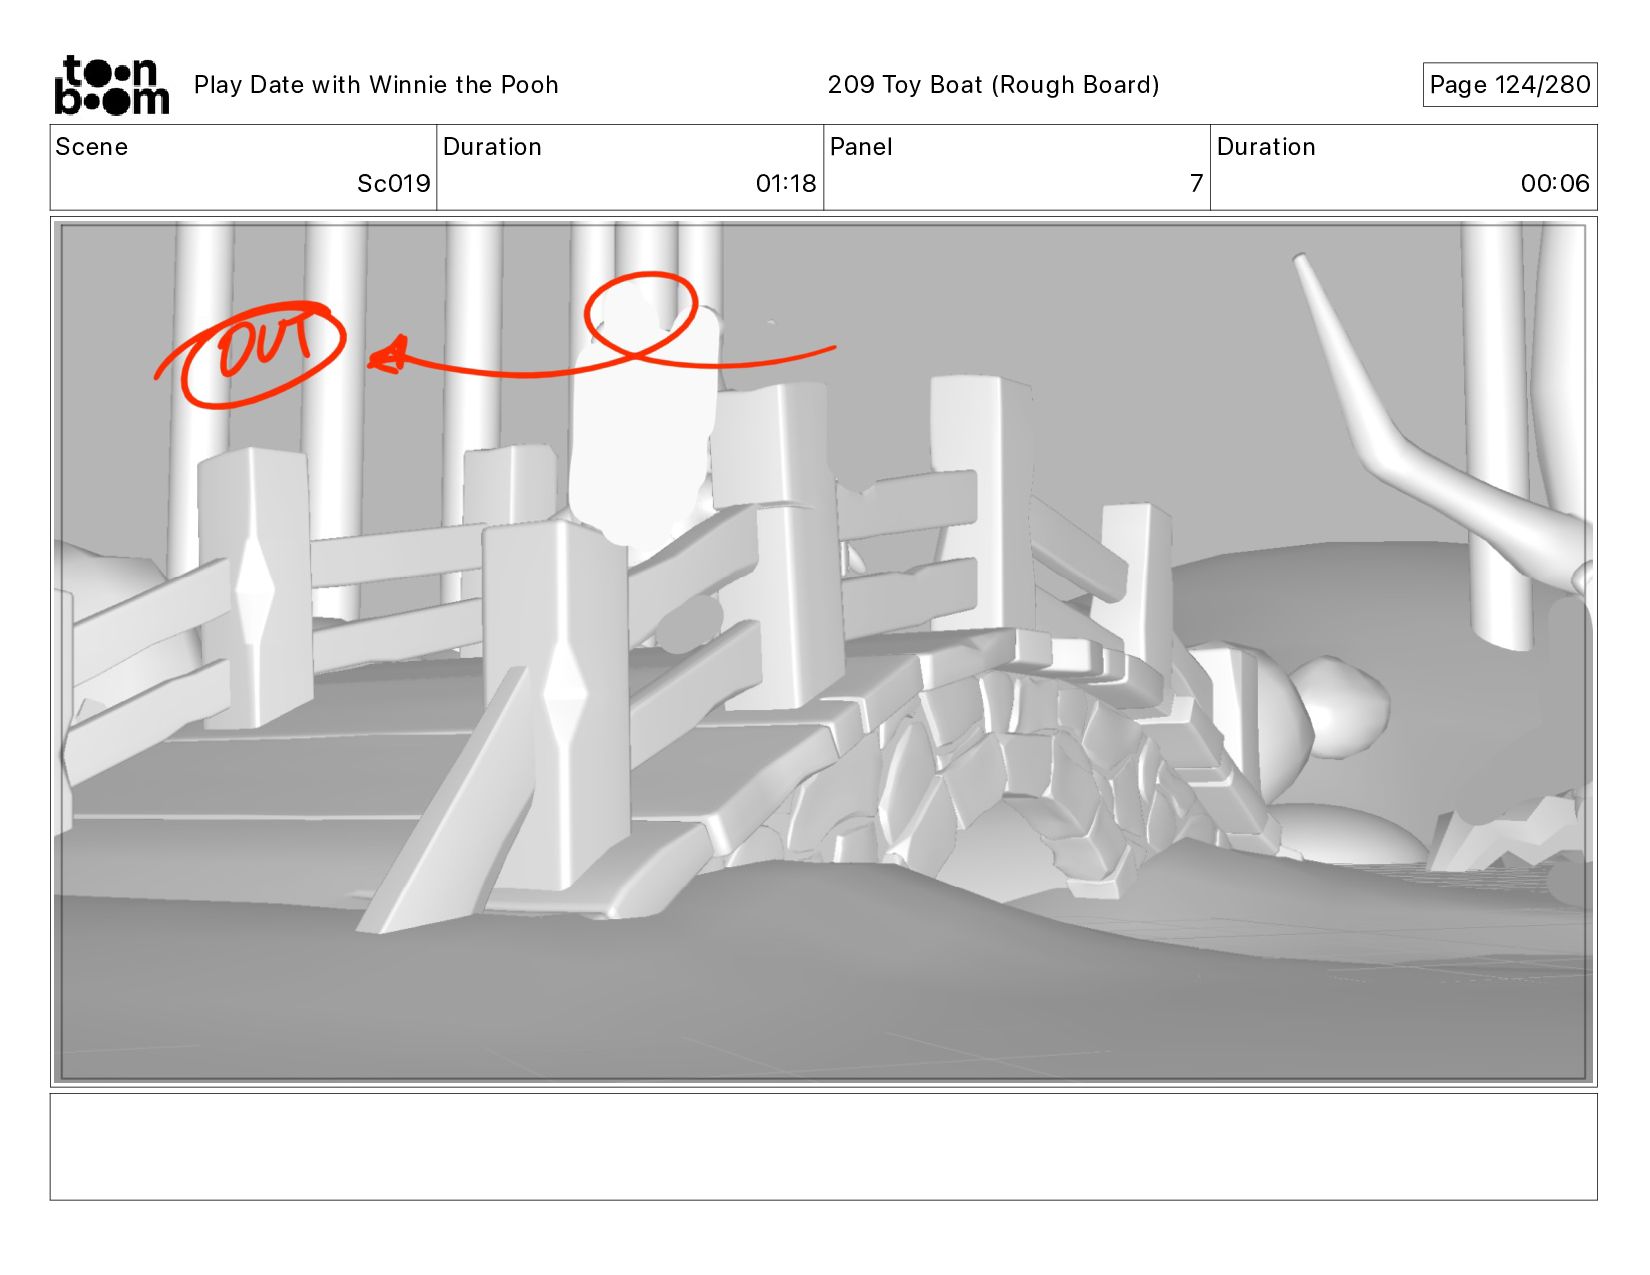Click the 'Panel' header label
The width and height of the screenshot is (1650, 1275).
[861, 147]
